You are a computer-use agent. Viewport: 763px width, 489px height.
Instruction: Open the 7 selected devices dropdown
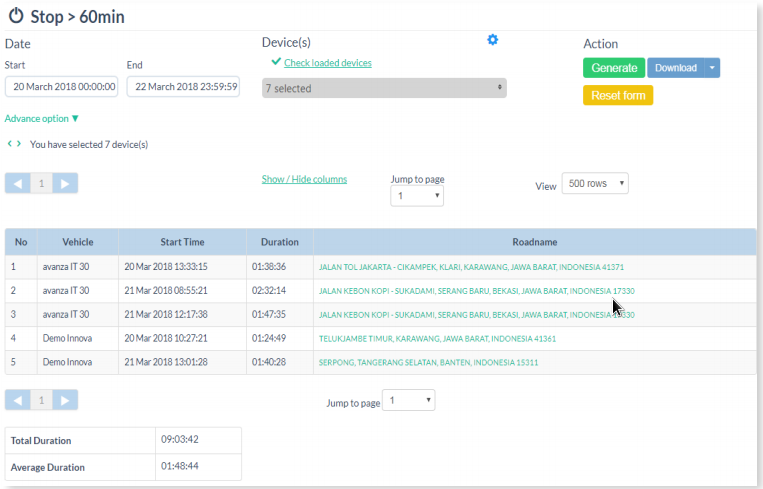tap(384, 88)
